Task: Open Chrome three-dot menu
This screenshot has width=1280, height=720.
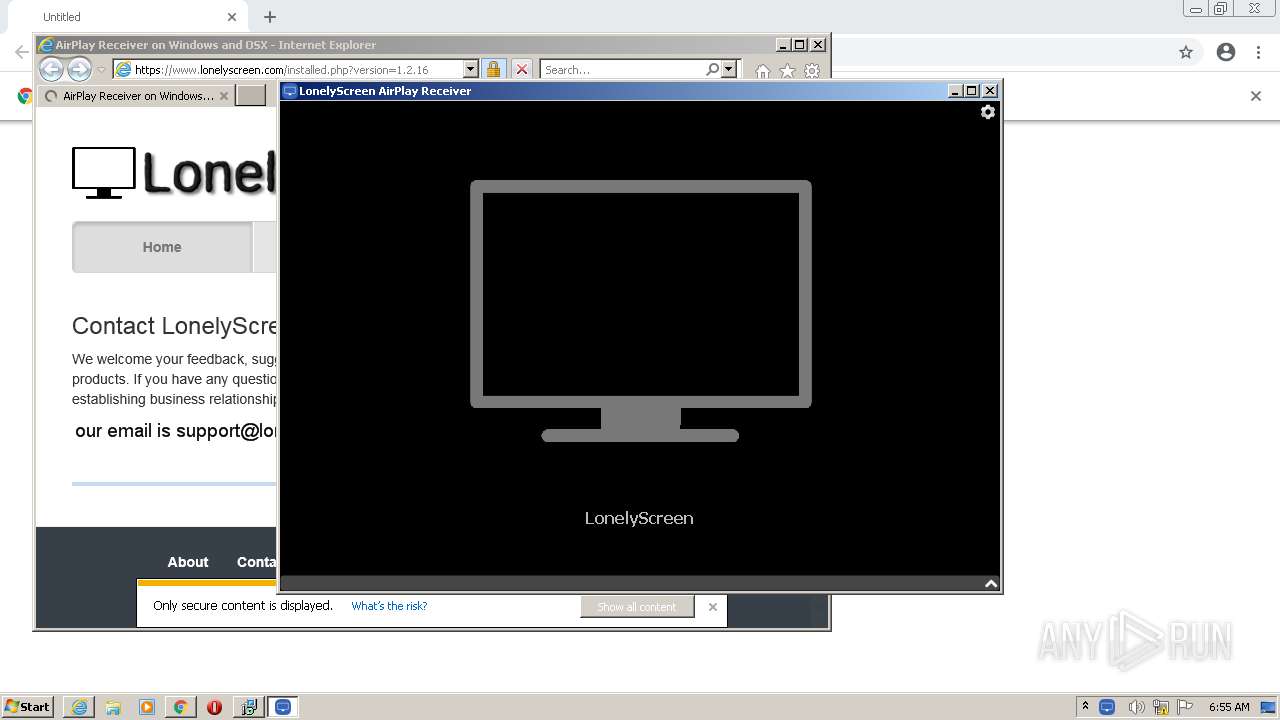Action: click(x=1258, y=52)
